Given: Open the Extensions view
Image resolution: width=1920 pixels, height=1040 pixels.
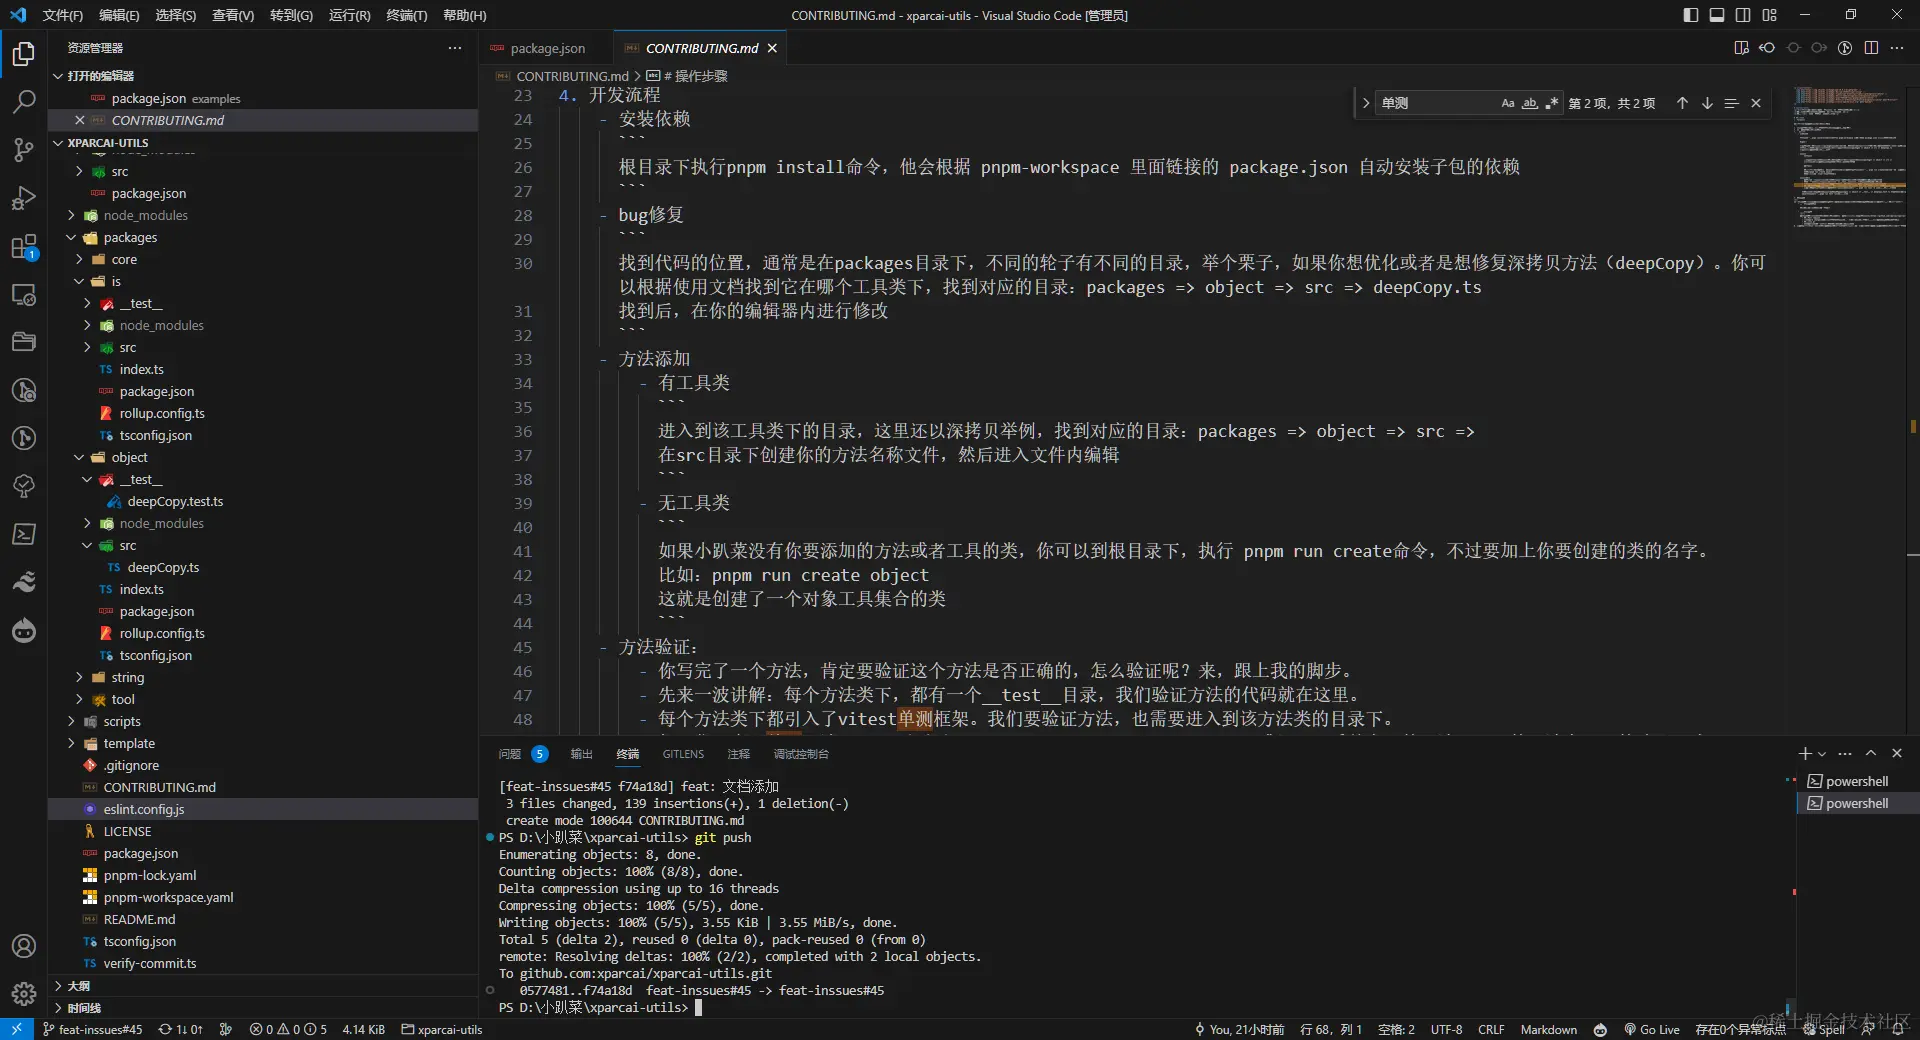Looking at the screenshot, I should pyautogui.click(x=24, y=246).
